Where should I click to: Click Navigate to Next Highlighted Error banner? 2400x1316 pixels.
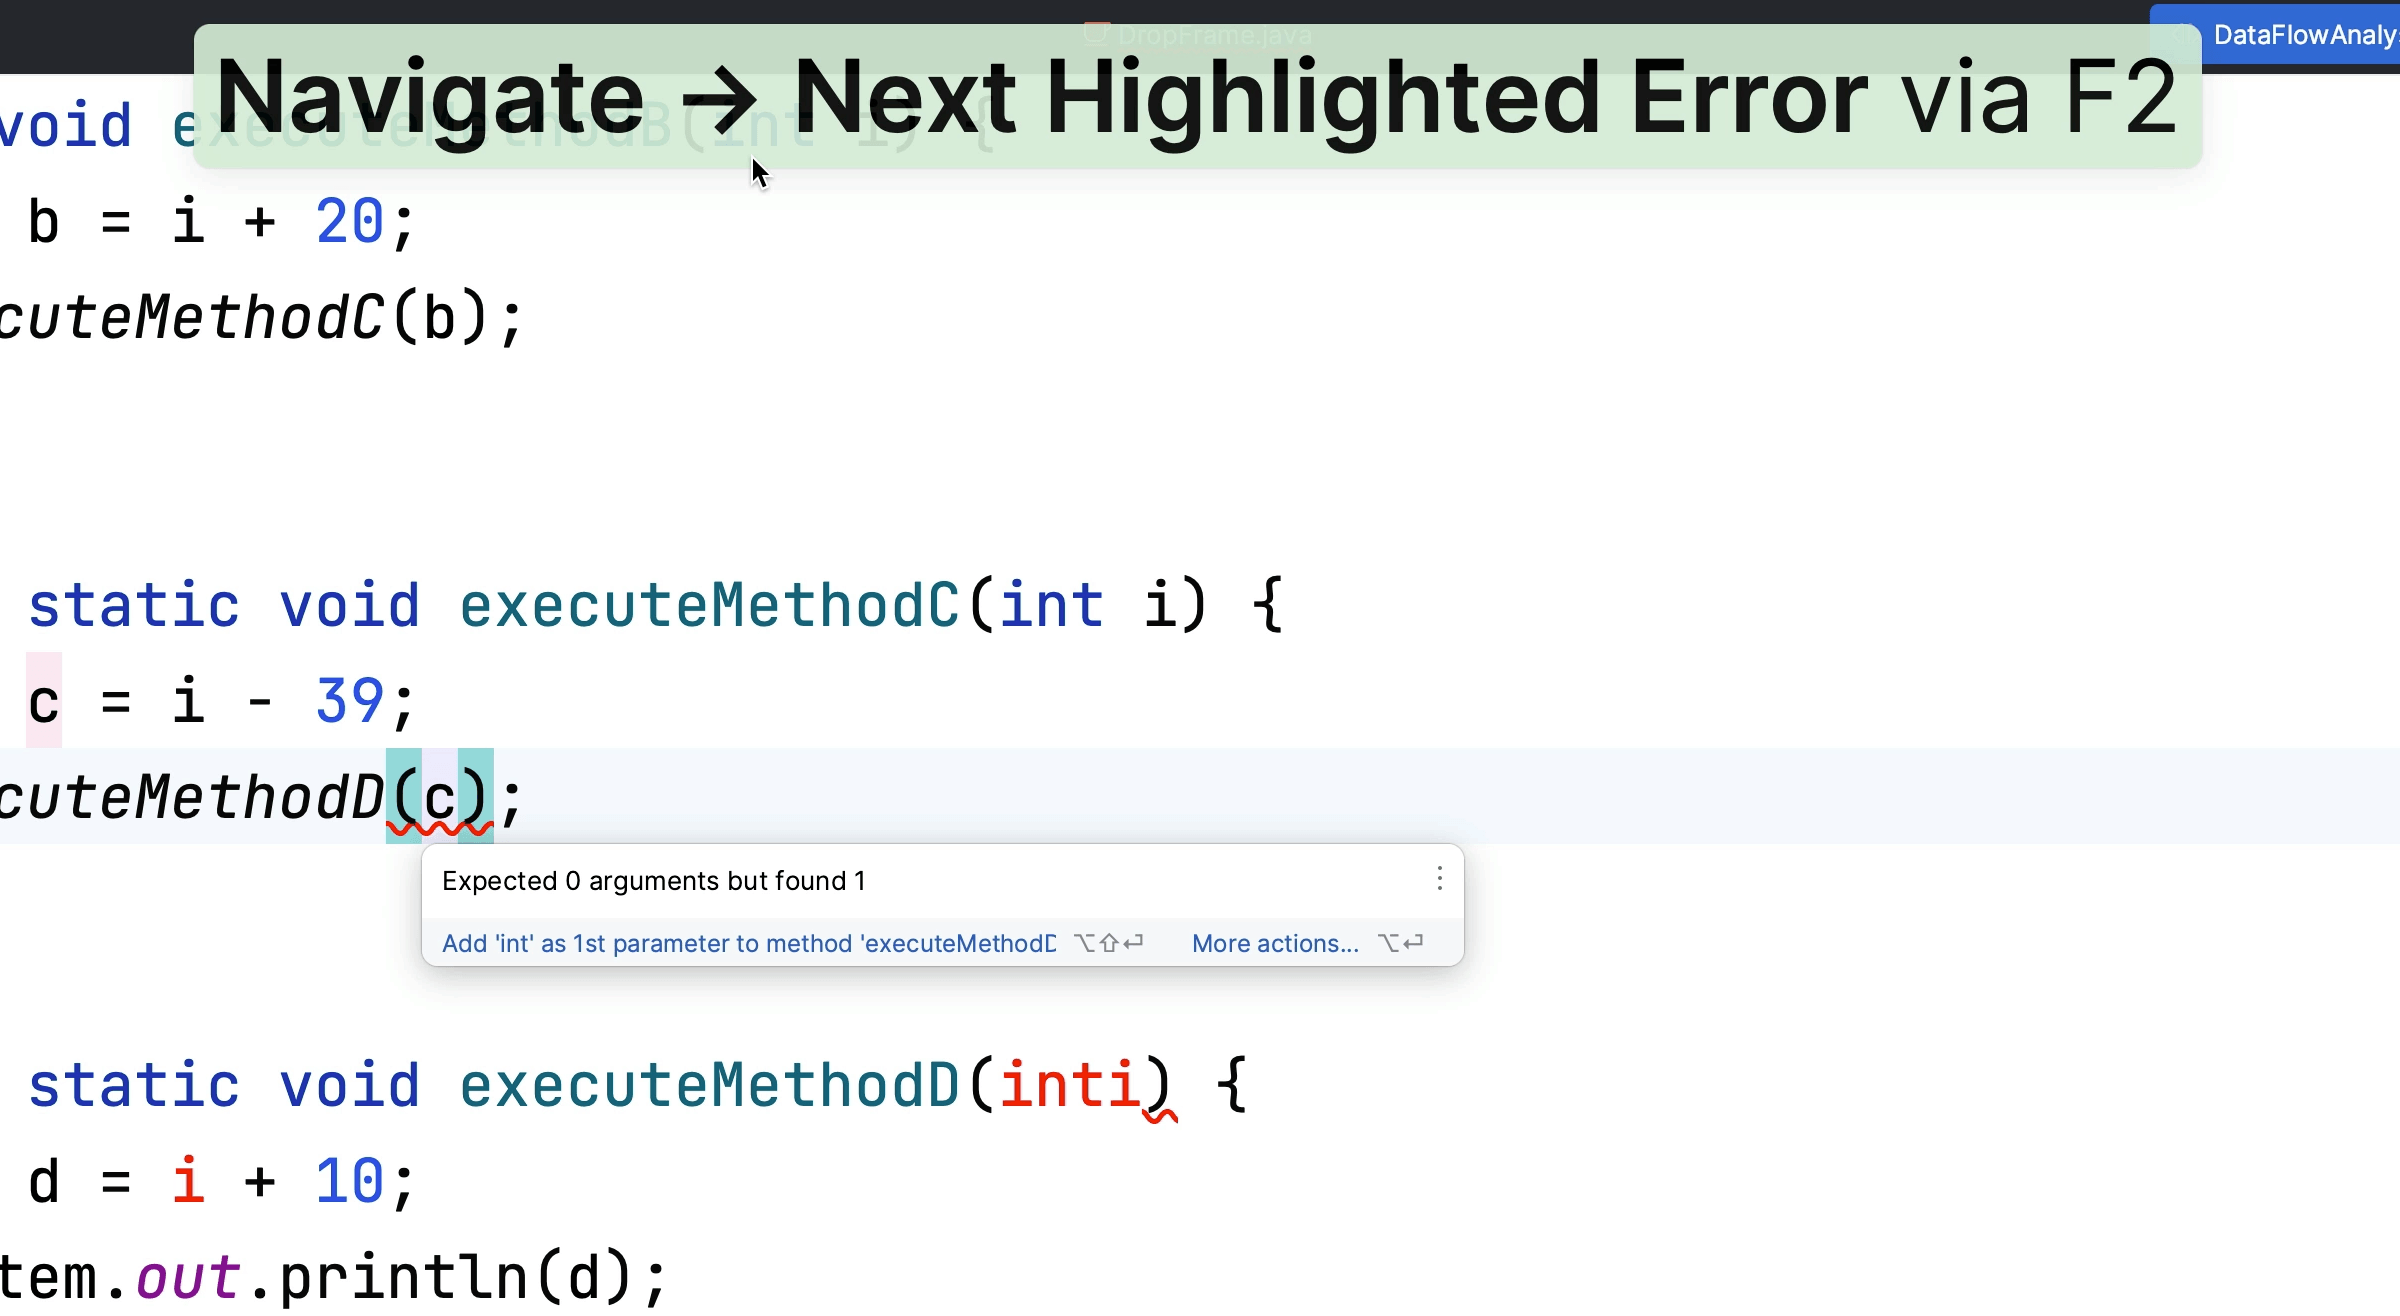click(1196, 94)
